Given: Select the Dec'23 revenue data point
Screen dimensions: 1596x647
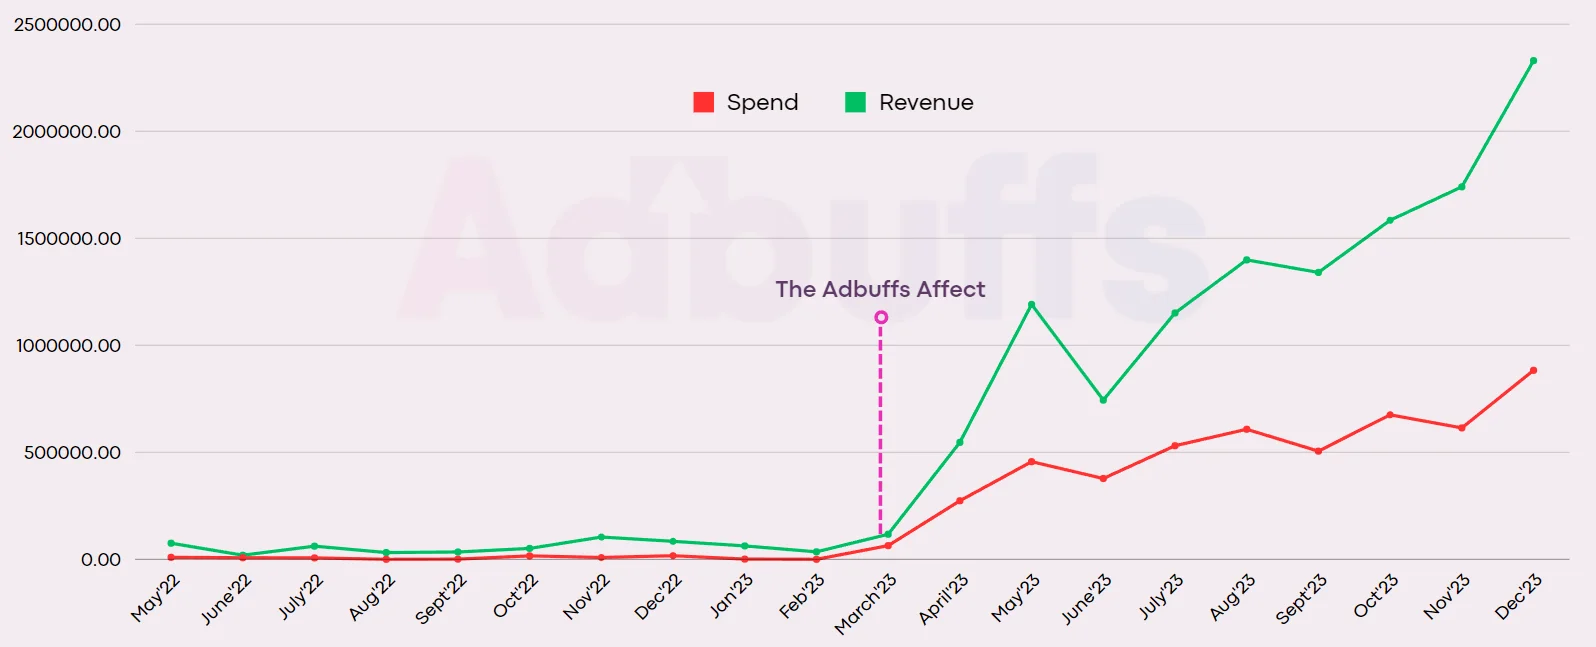Looking at the screenshot, I should tap(1533, 61).
